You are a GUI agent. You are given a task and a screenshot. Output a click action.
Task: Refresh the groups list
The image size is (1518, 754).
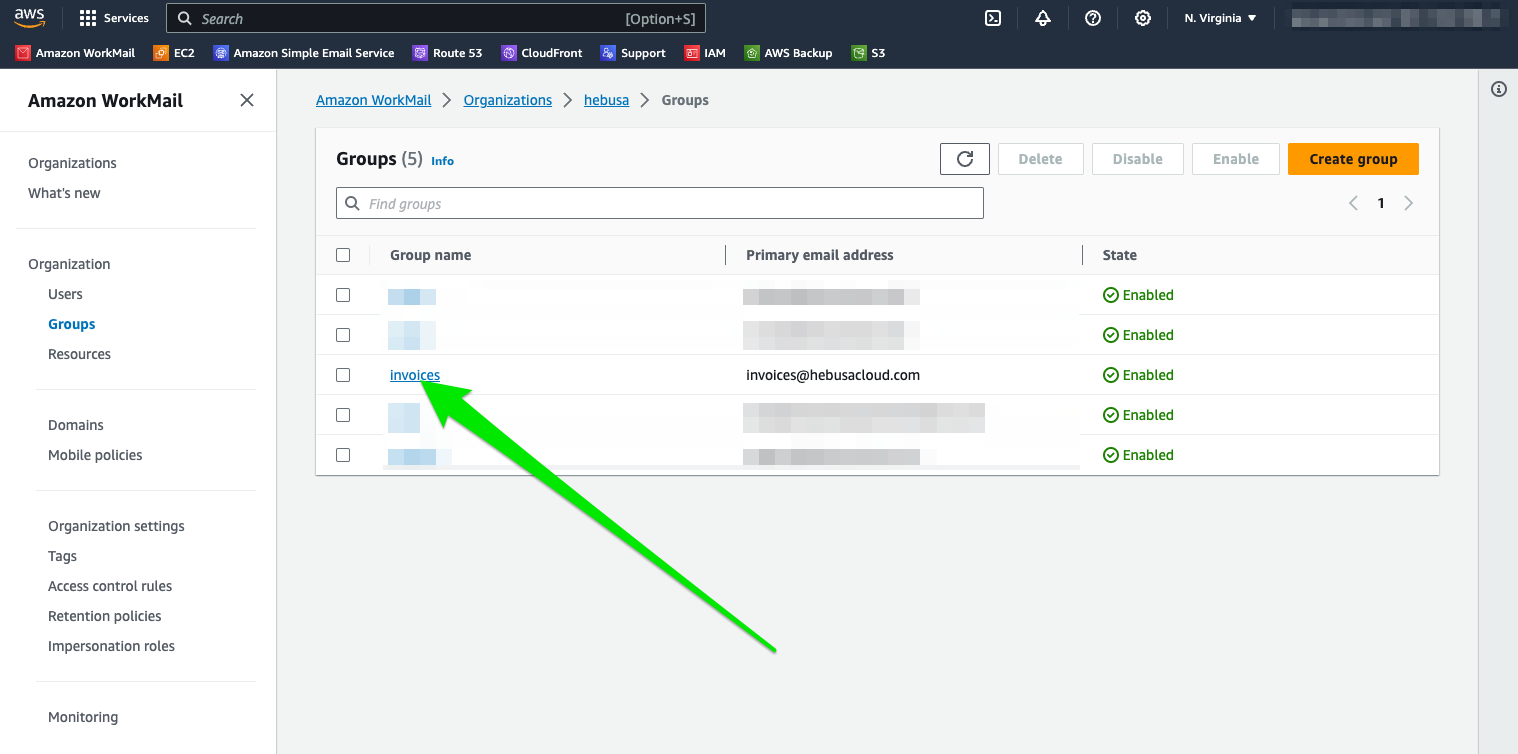[964, 159]
